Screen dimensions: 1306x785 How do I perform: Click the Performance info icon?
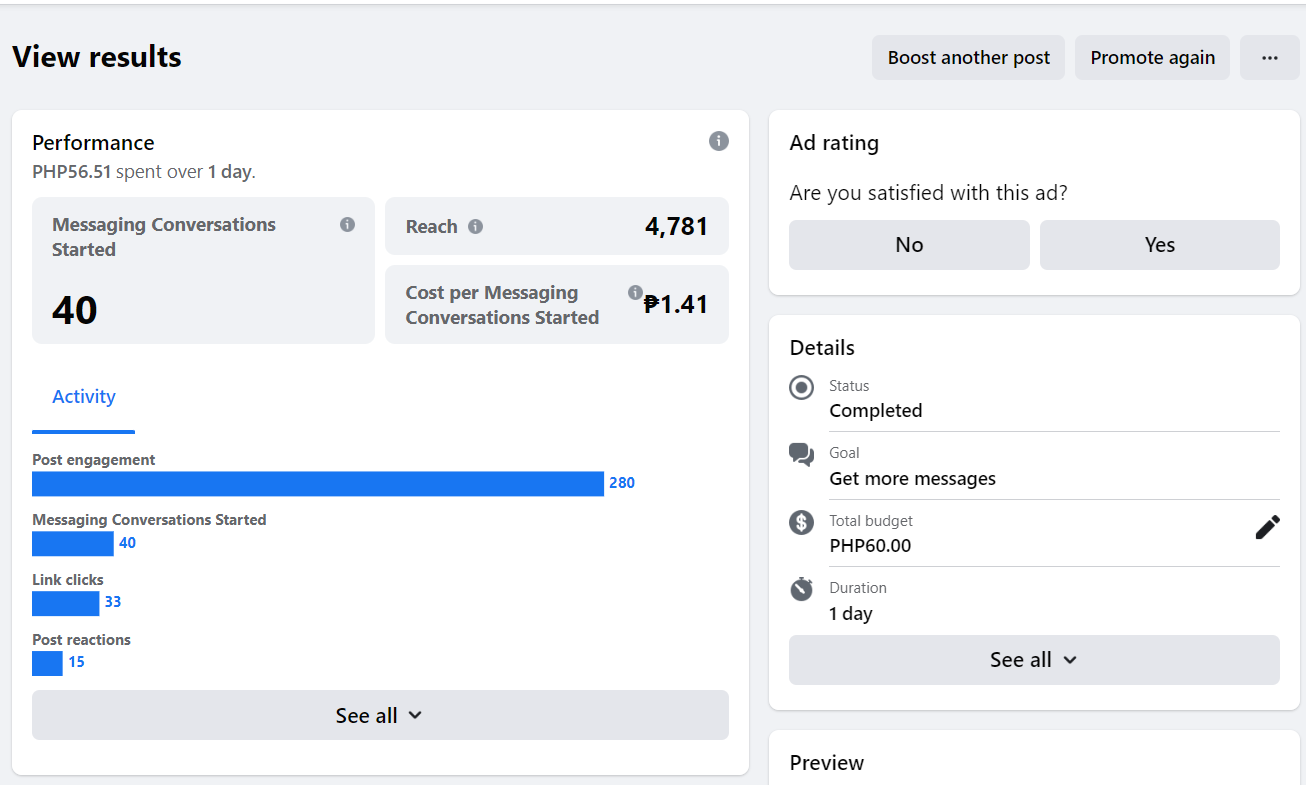(718, 141)
